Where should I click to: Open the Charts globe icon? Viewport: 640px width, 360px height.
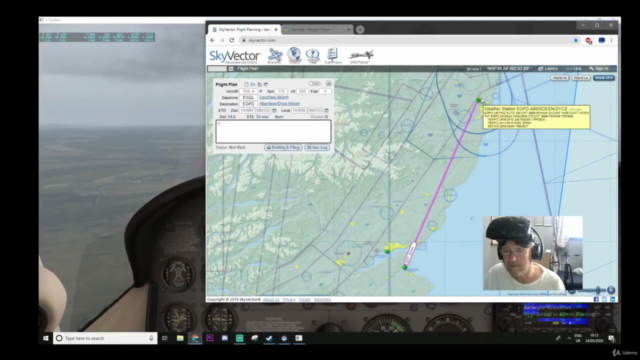point(294,56)
